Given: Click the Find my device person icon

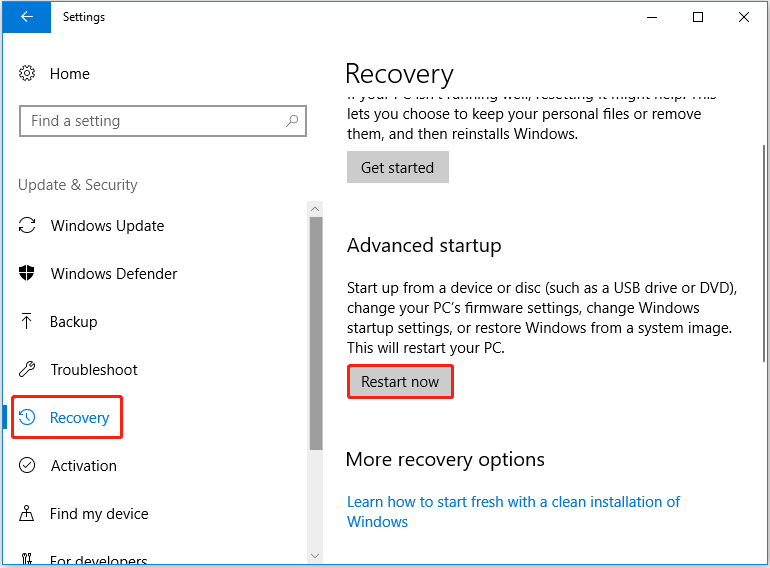Looking at the screenshot, I should pos(27,513).
